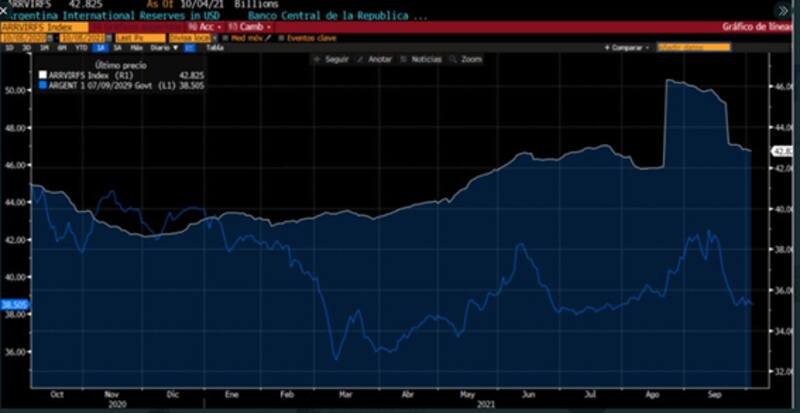
Task: Select the YTD time range tab
Action: pos(82,47)
